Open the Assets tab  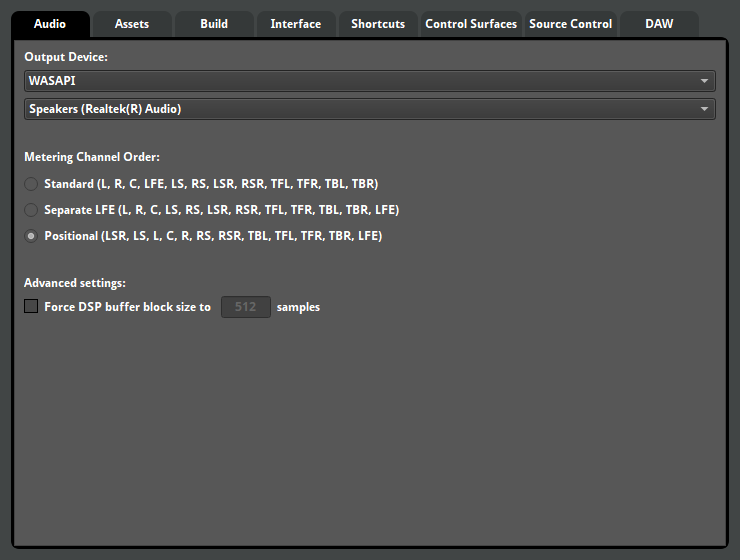[x=132, y=24]
